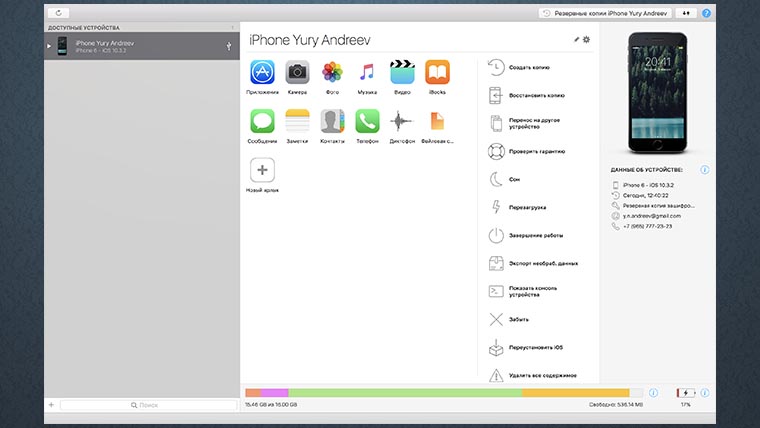Click Перенос на другое устройство action
This screenshot has height=428, width=760.
click(524, 123)
